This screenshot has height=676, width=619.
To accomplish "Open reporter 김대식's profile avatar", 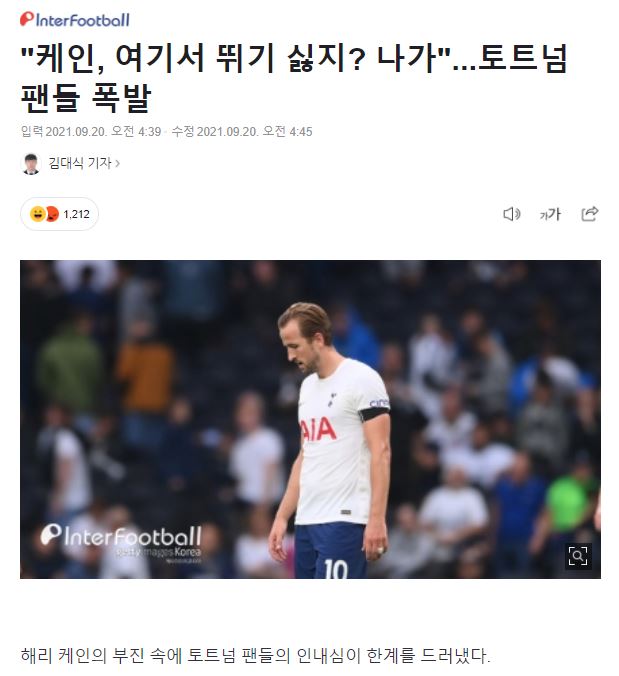I will tap(31, 163).
